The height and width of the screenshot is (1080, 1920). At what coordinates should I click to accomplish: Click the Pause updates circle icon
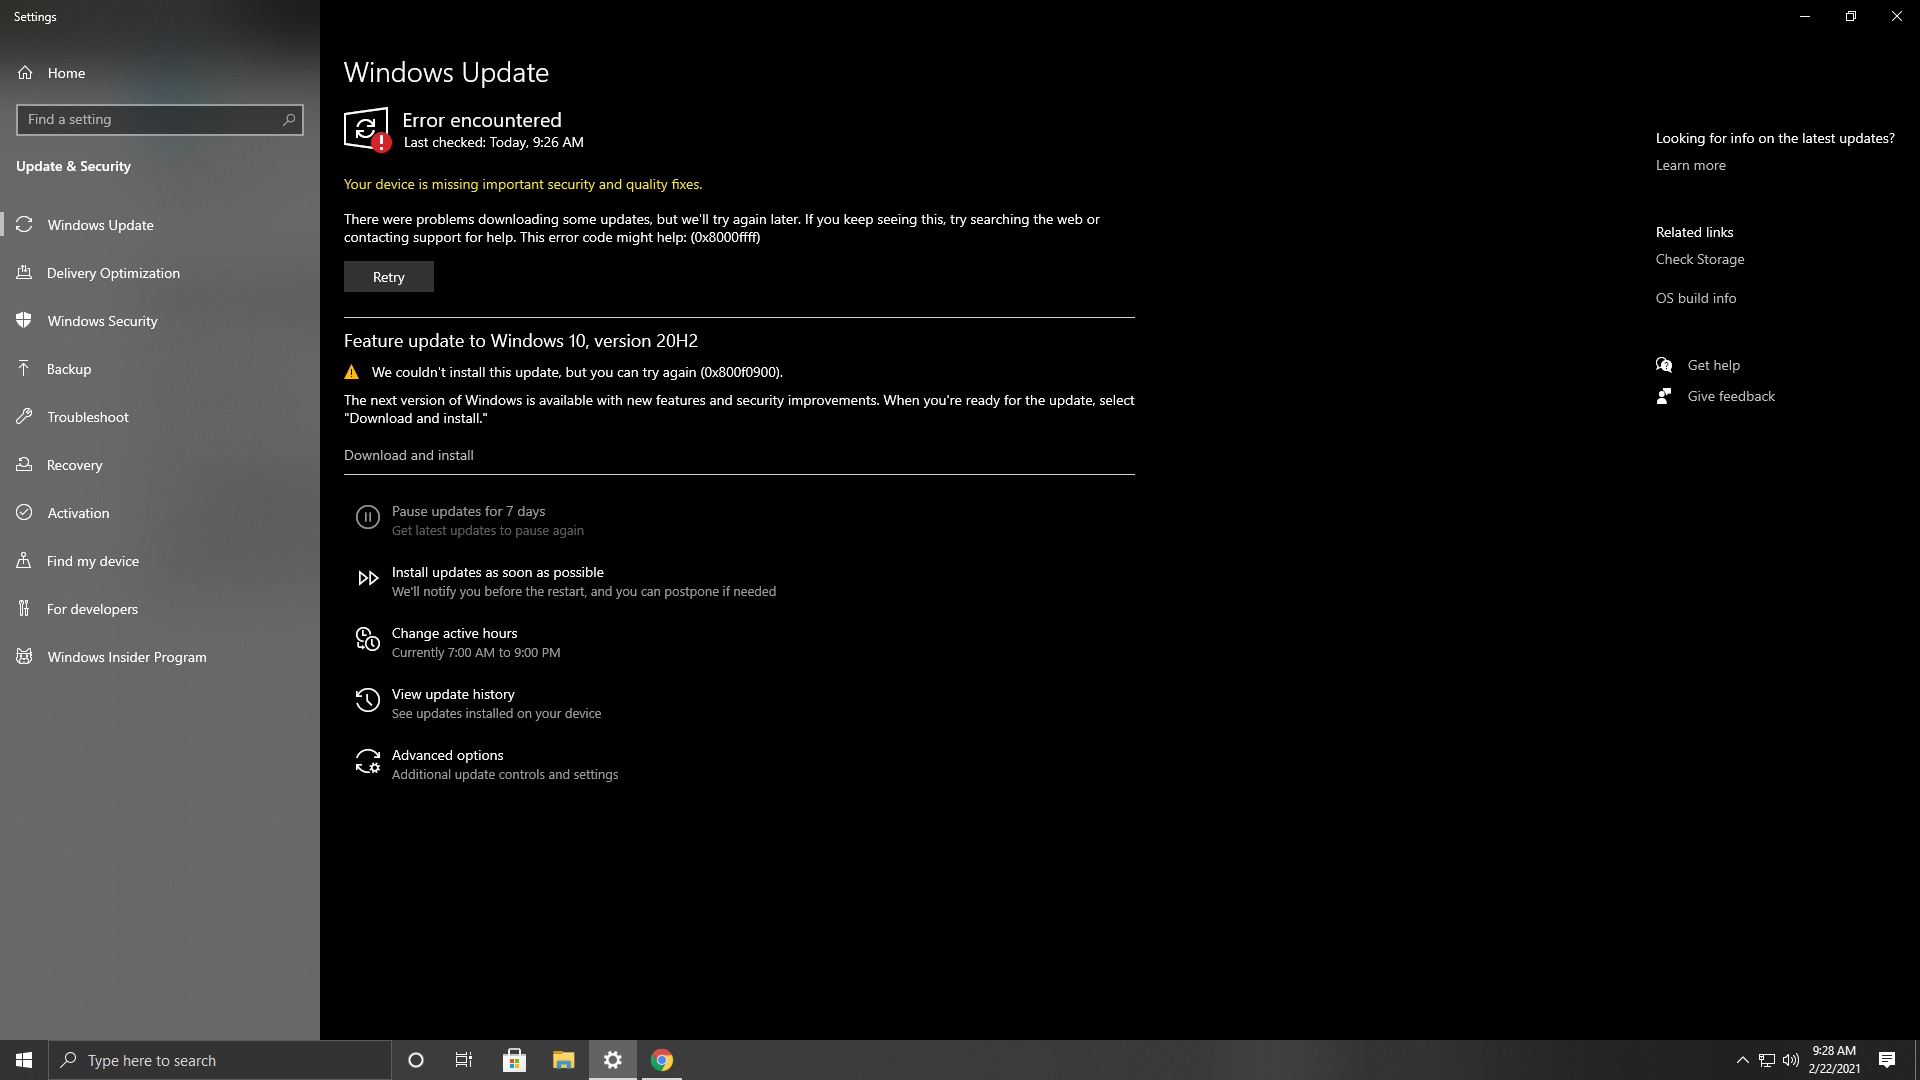point(368,517)
